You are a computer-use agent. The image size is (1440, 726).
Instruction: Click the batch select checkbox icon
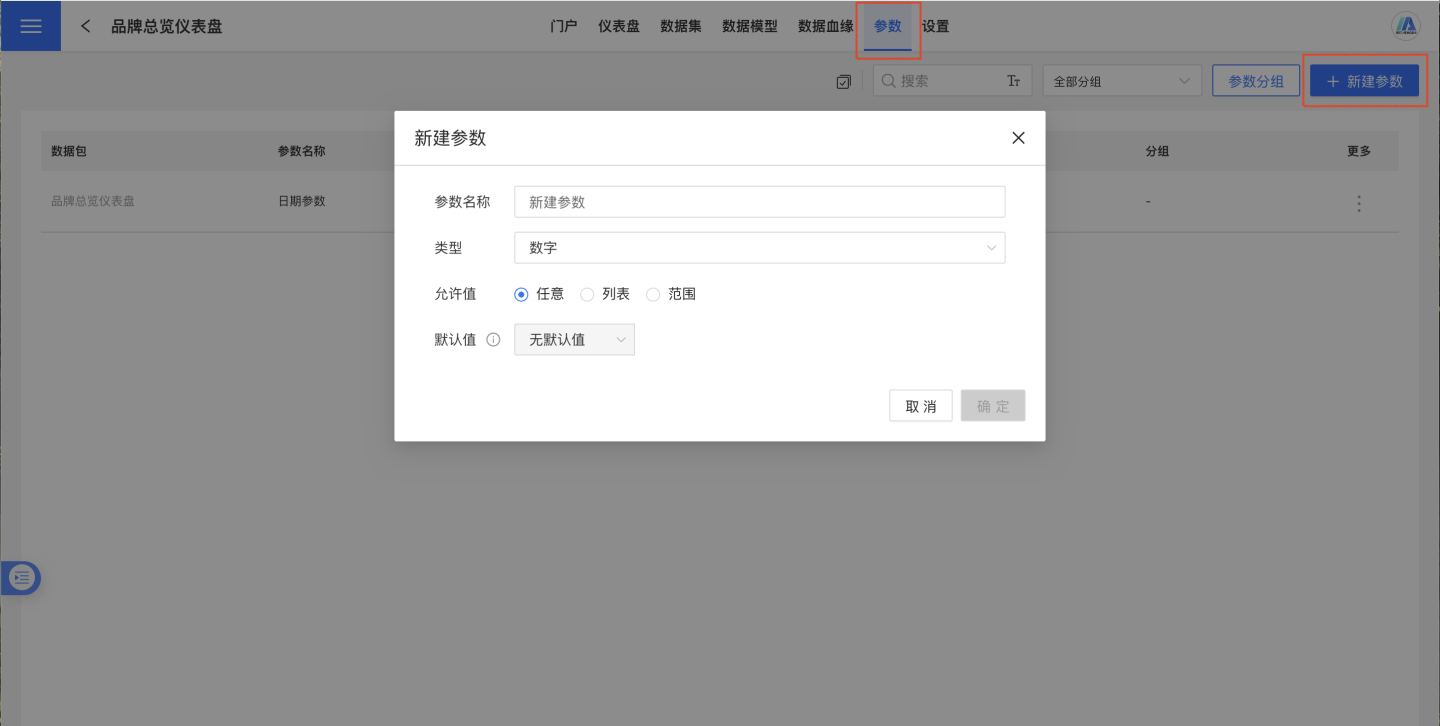click(843, 82)
